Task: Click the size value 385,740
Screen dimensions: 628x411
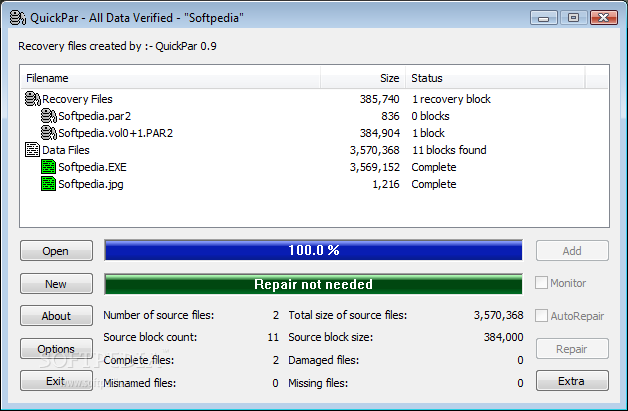Action: [379, 99]
